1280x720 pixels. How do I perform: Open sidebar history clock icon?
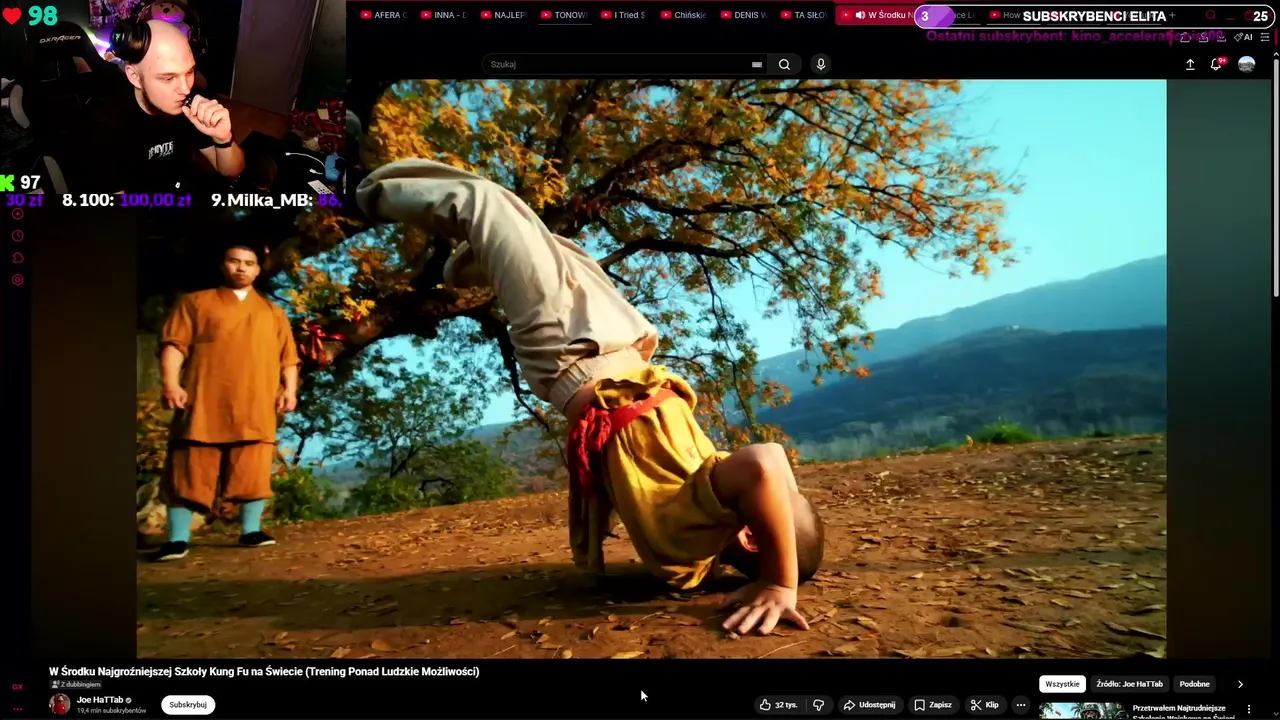click(17, 235)
